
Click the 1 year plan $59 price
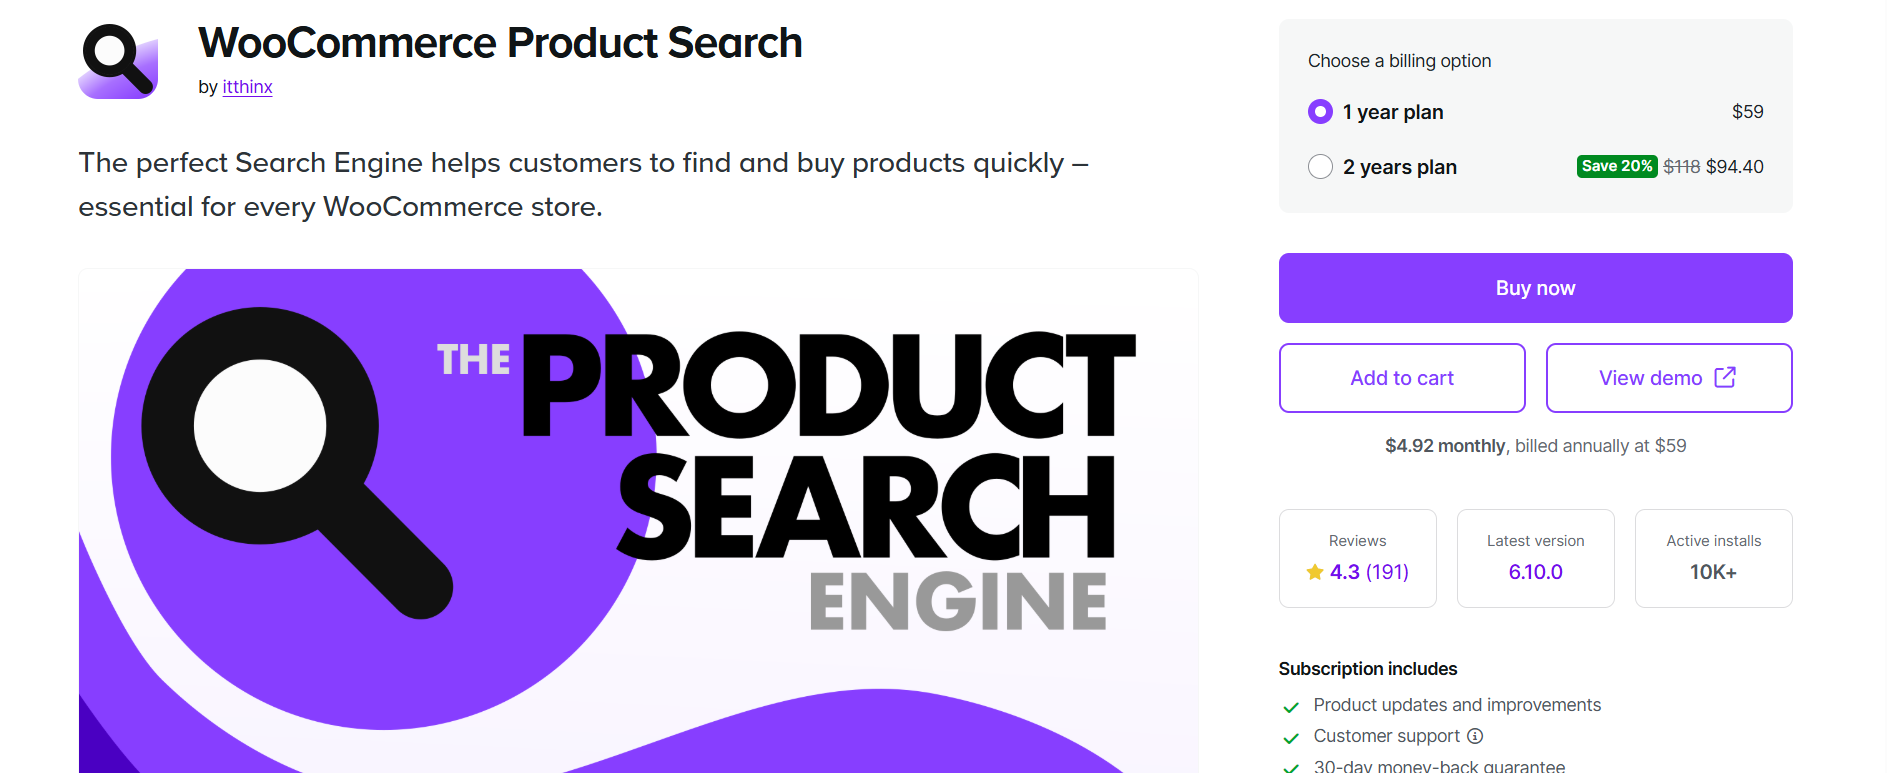tap(1747, 112)
